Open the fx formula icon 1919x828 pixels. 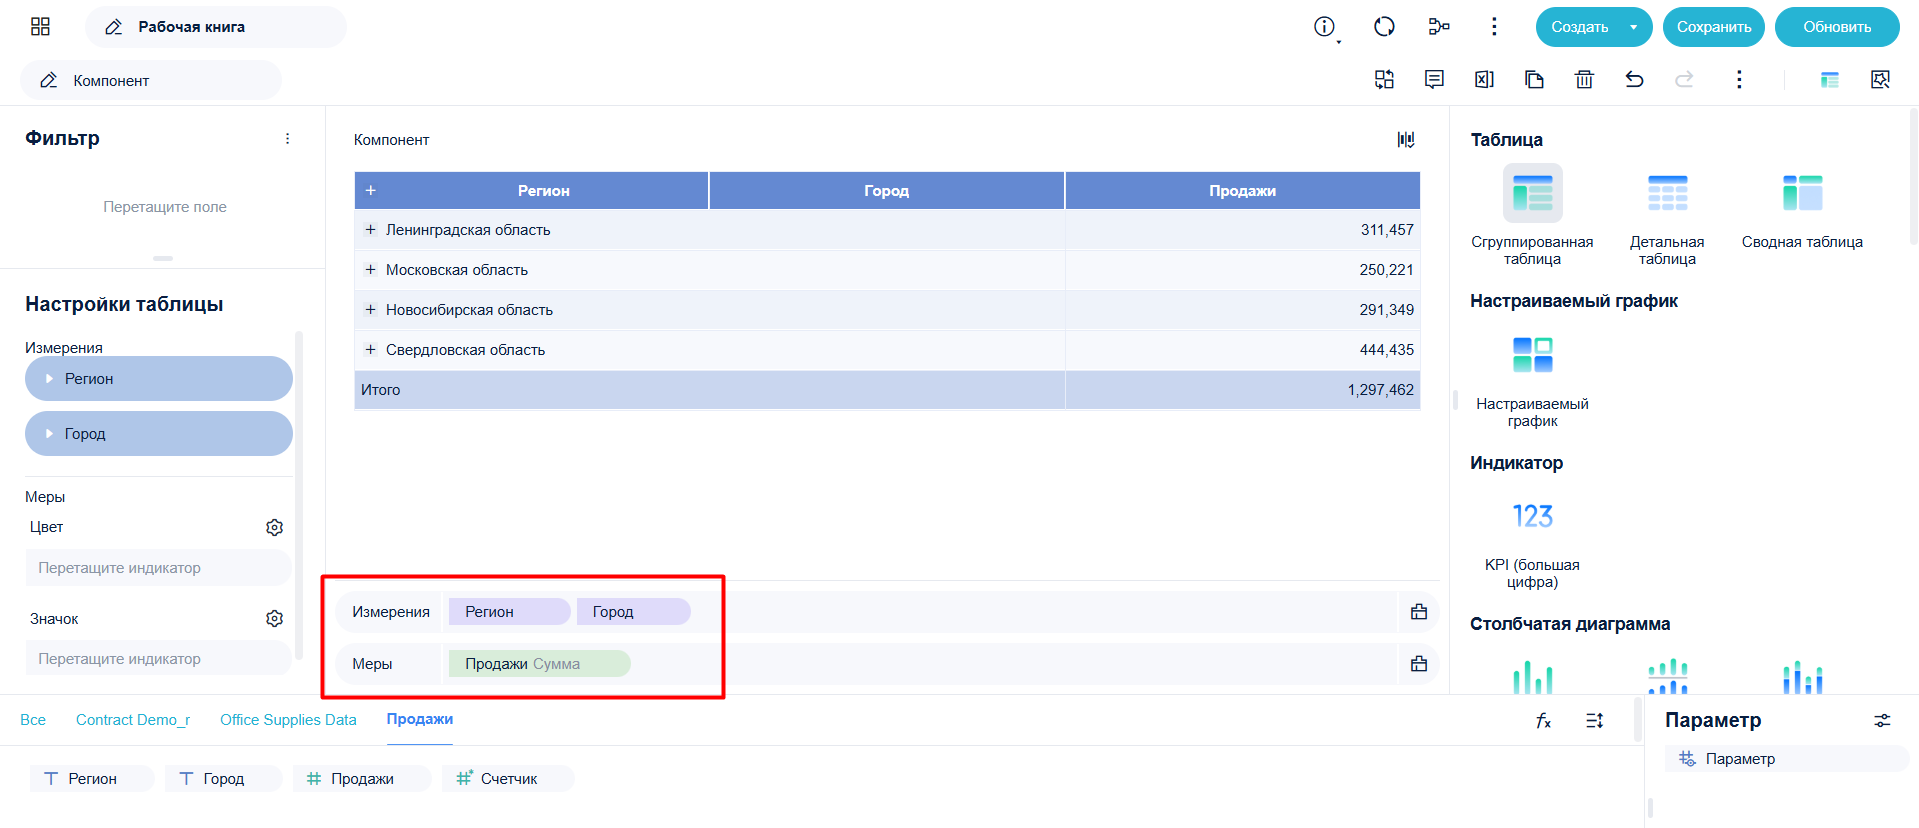click(1543, 720)
